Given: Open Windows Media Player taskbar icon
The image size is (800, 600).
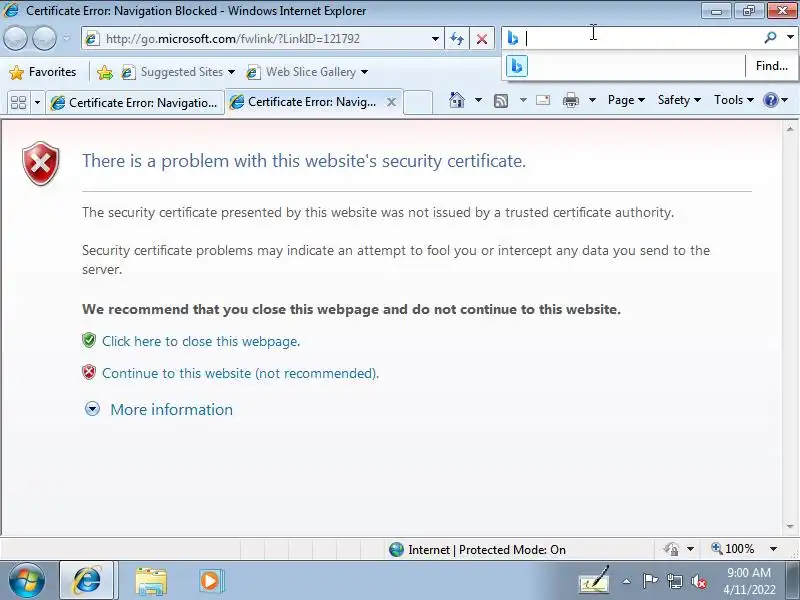Looking at the screenshot, I should tap(210, 581).
